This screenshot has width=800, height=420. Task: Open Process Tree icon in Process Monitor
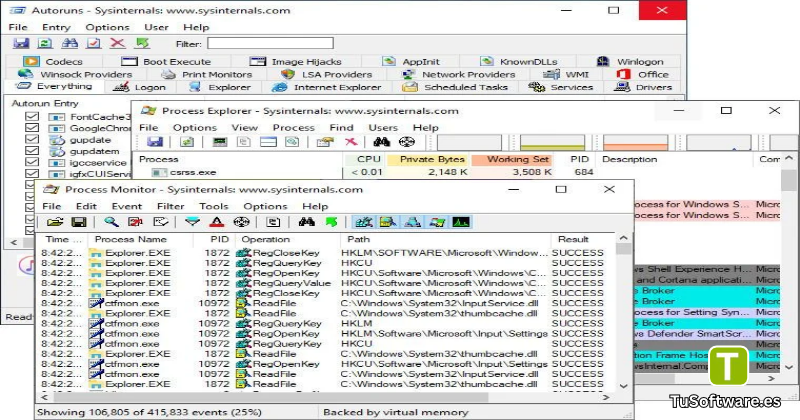[x=273, y=222]
